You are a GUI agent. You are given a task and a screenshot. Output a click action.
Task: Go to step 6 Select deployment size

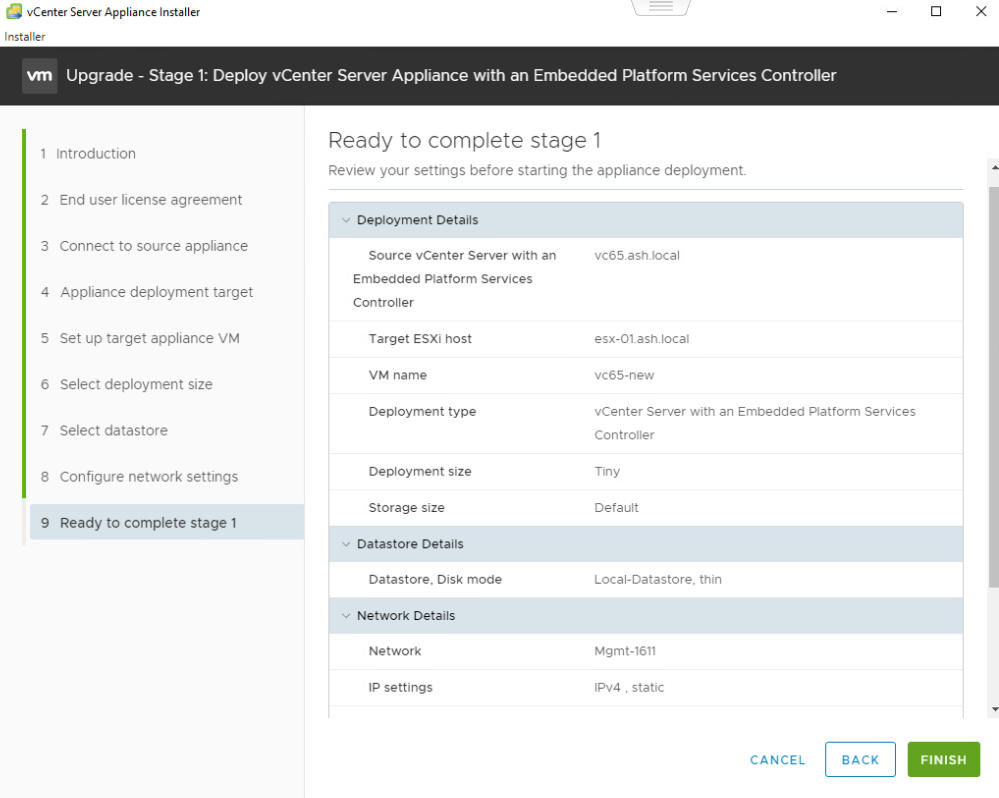click(126, 385)
